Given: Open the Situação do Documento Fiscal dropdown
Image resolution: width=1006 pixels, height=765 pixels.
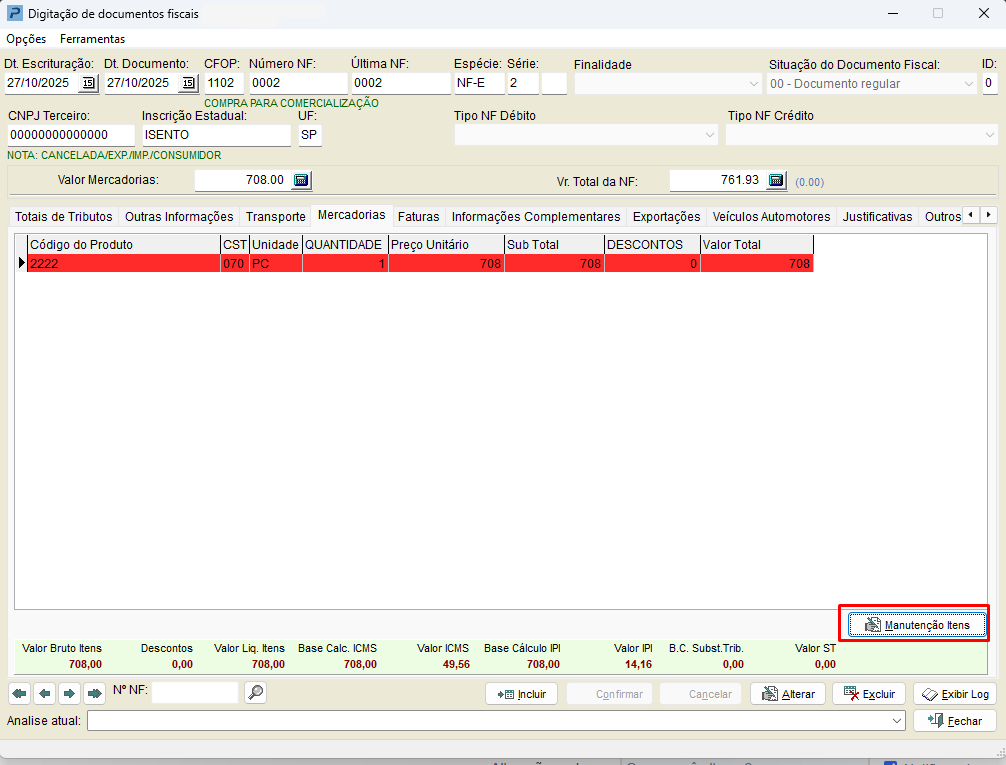Looking at the screenshot, I should tap(968, 84).
